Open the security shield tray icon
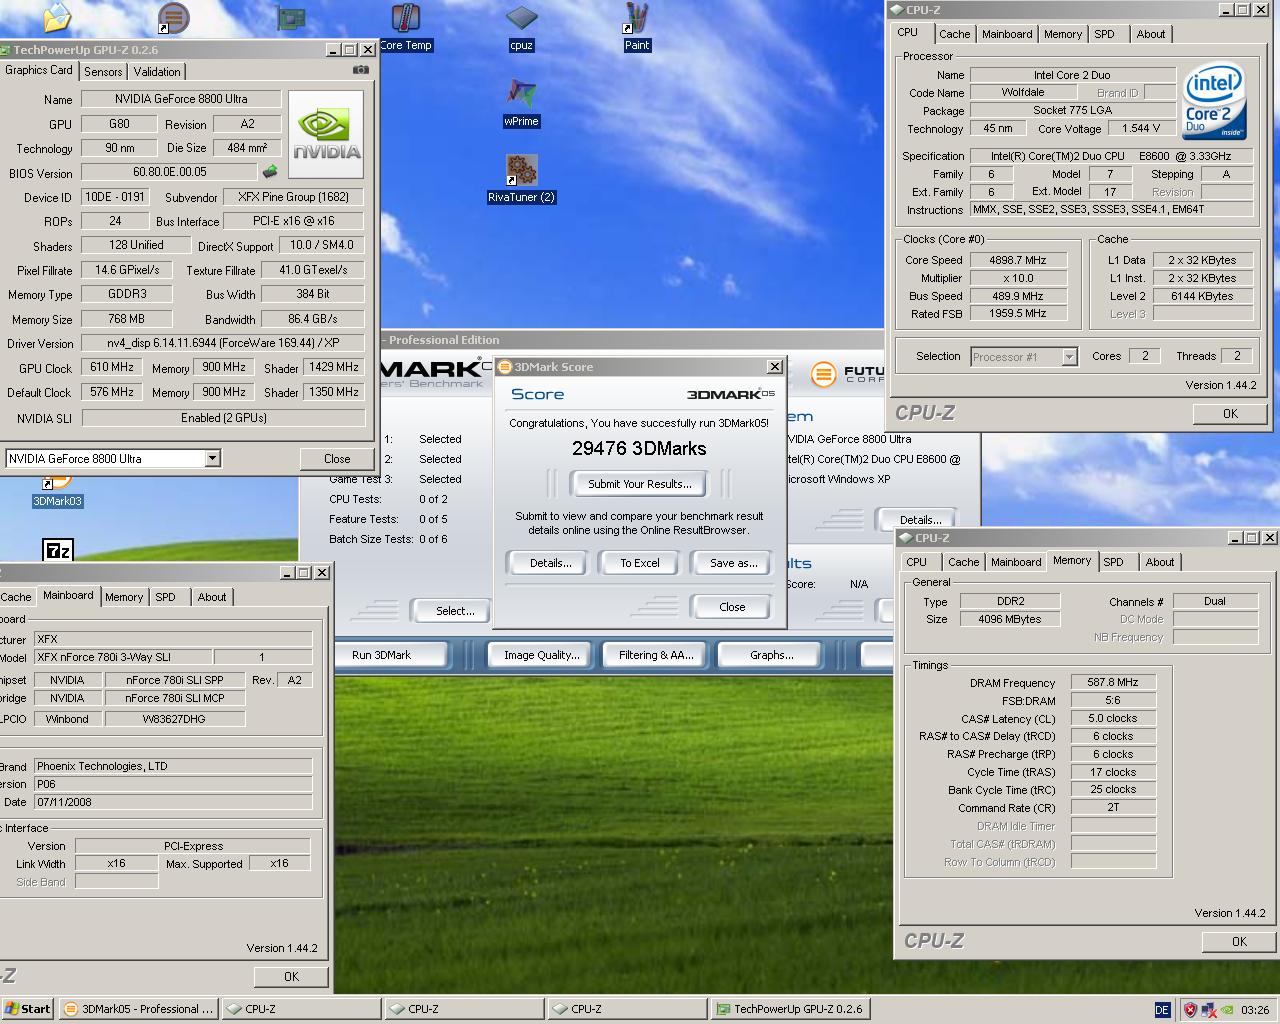Viewport: 1280px width, 1024px height. point(1189,1010)
